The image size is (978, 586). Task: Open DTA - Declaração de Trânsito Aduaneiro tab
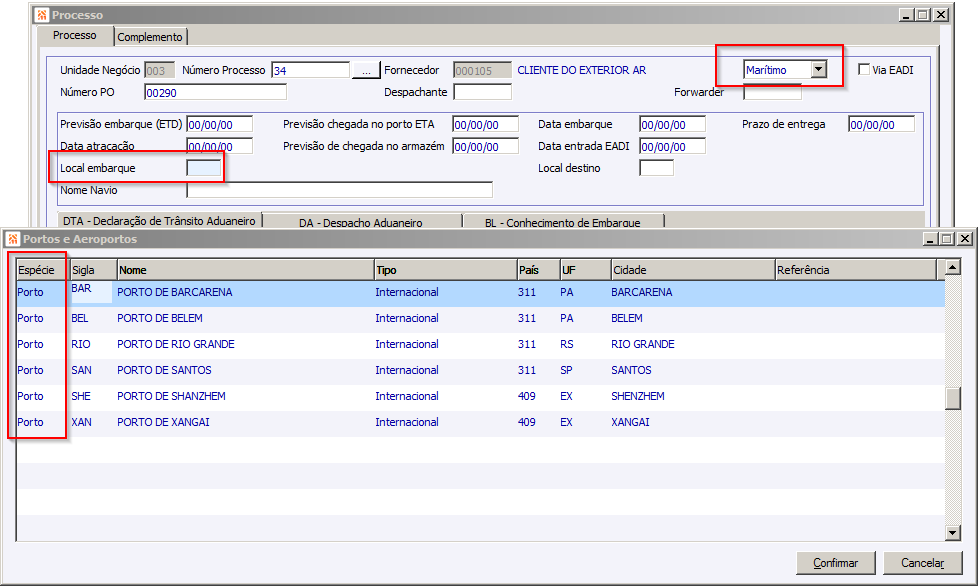coord(160,221)
